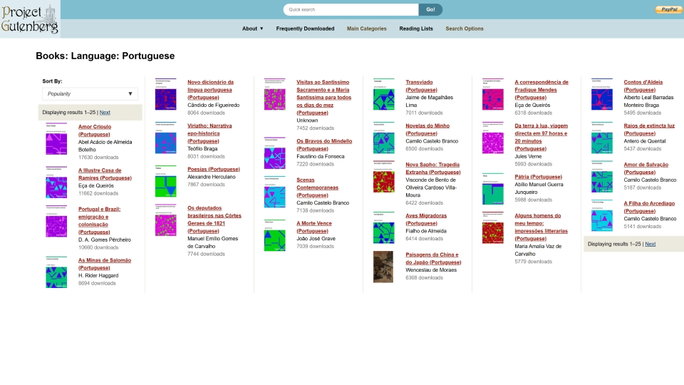
Task: Open the About dropdown menu
Action: [253, 29]
